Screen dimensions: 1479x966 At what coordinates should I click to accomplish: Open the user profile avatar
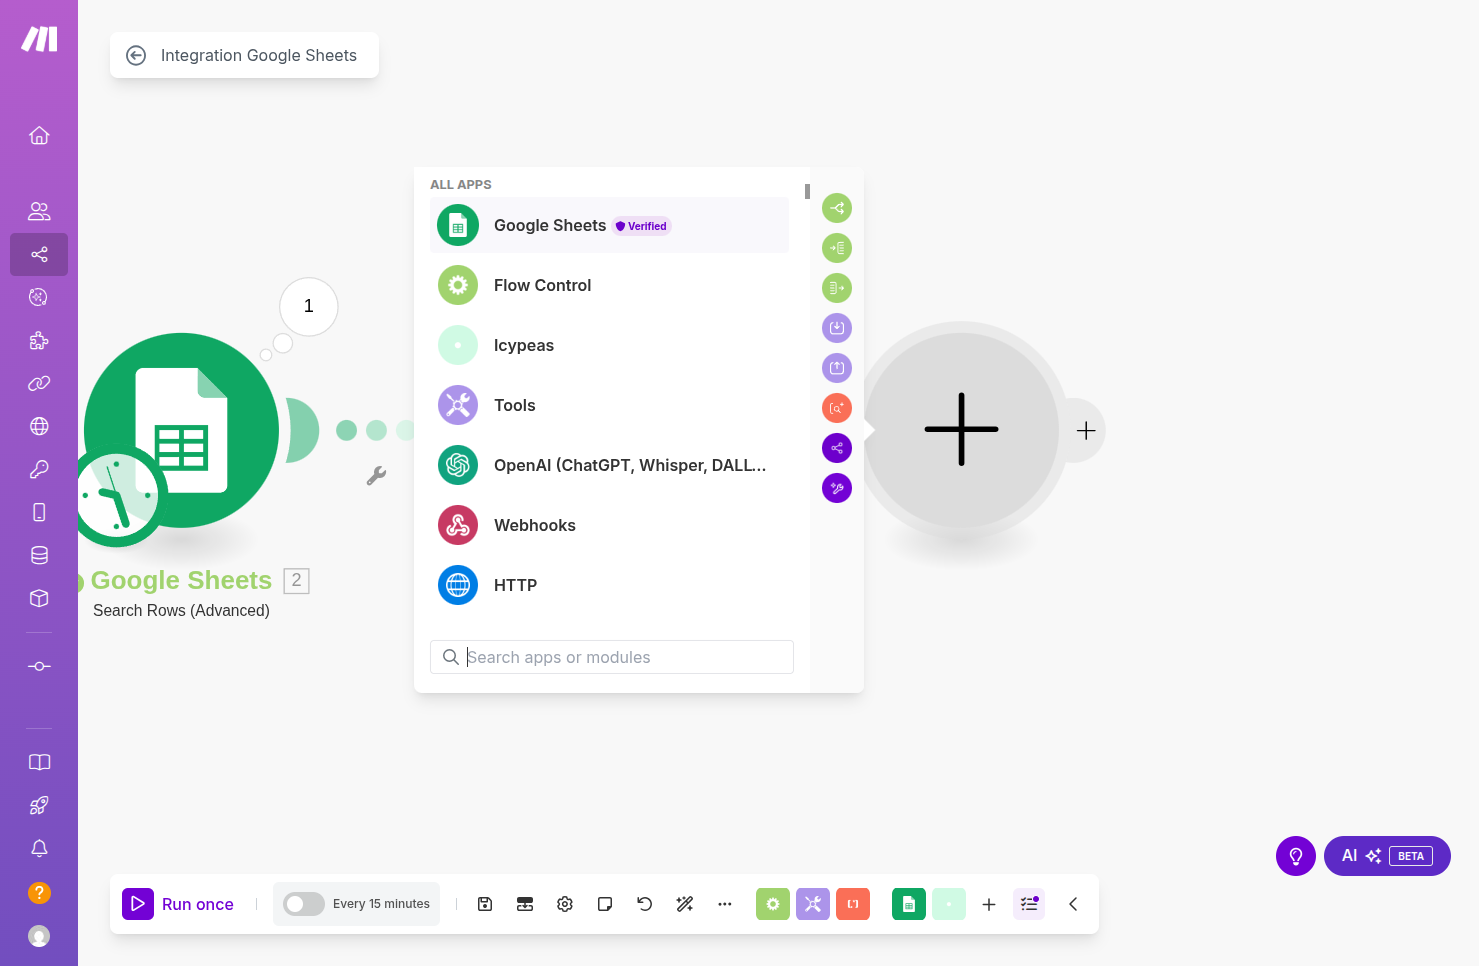tap(39, 936)
